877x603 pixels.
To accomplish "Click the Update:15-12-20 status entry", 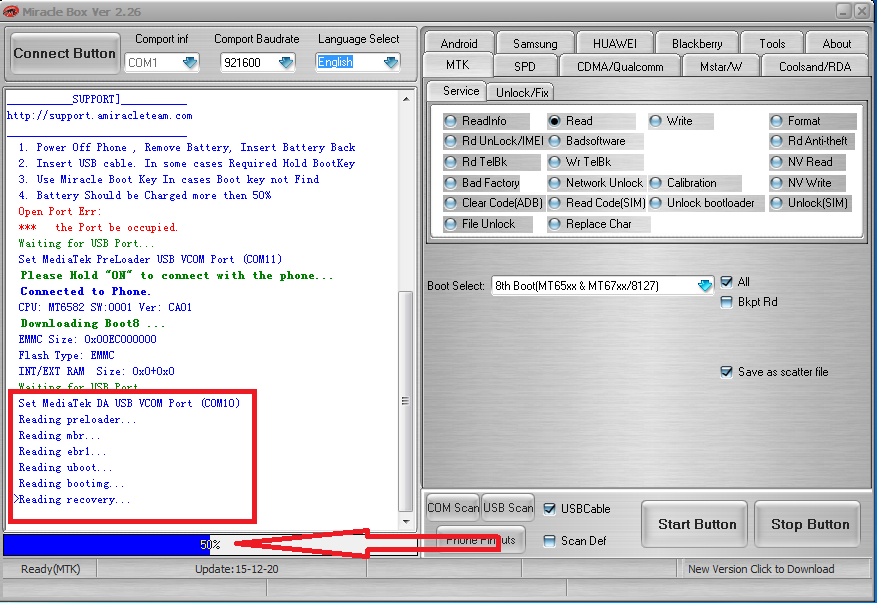I will click(x=237, y=569).
